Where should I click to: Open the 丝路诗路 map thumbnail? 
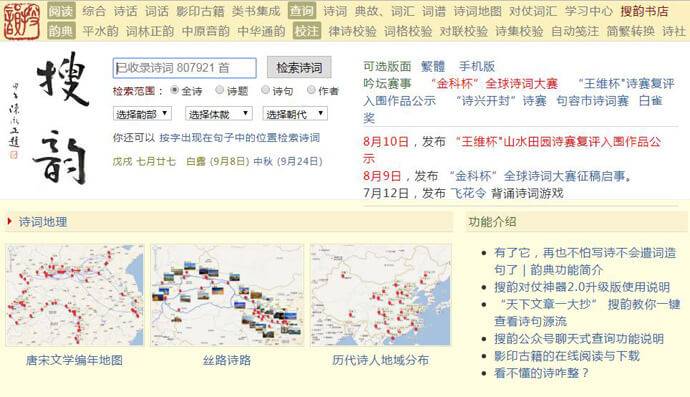click(x=227, y=295)
